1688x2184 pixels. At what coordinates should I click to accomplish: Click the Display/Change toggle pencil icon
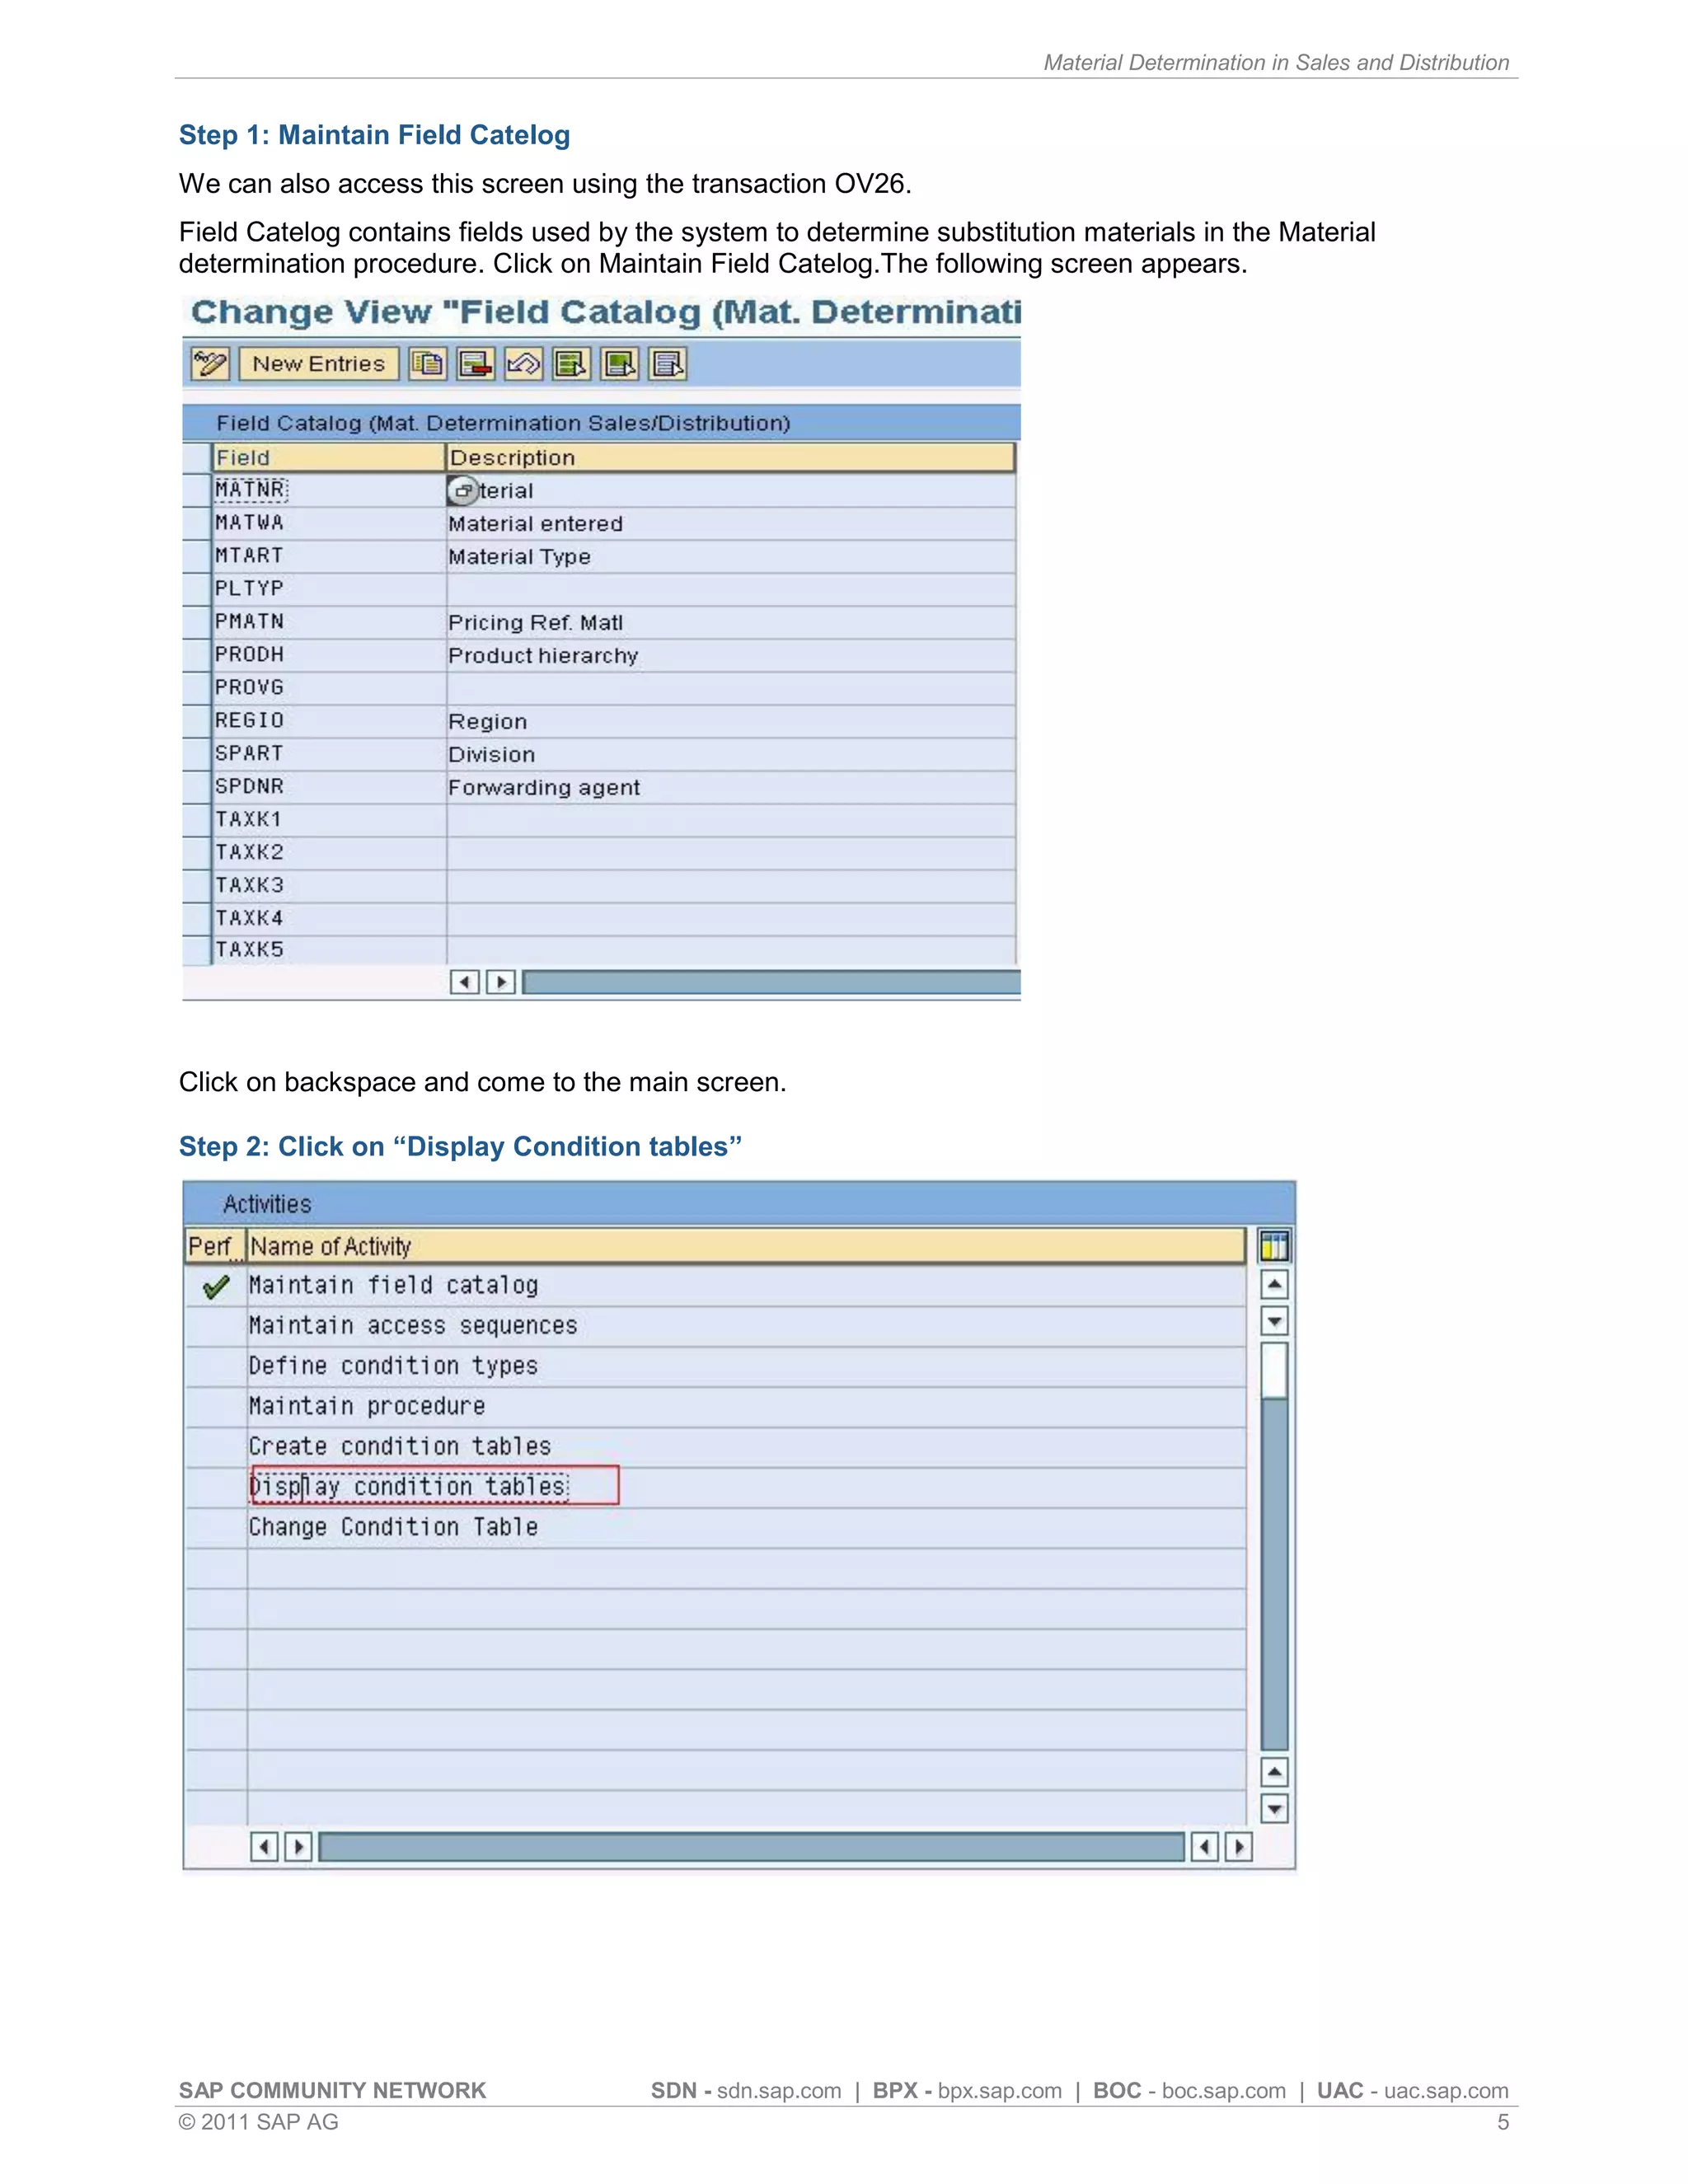(x=210, y=364)
